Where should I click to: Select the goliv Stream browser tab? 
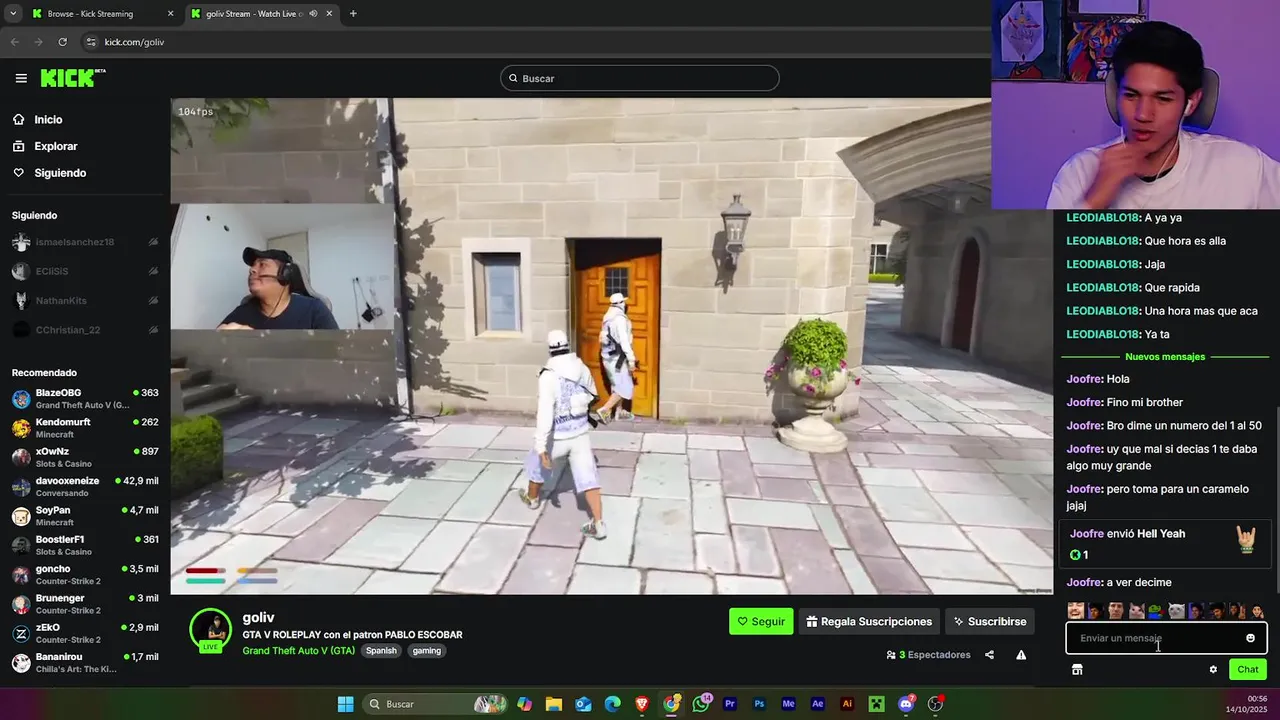(x=262, y=14)
